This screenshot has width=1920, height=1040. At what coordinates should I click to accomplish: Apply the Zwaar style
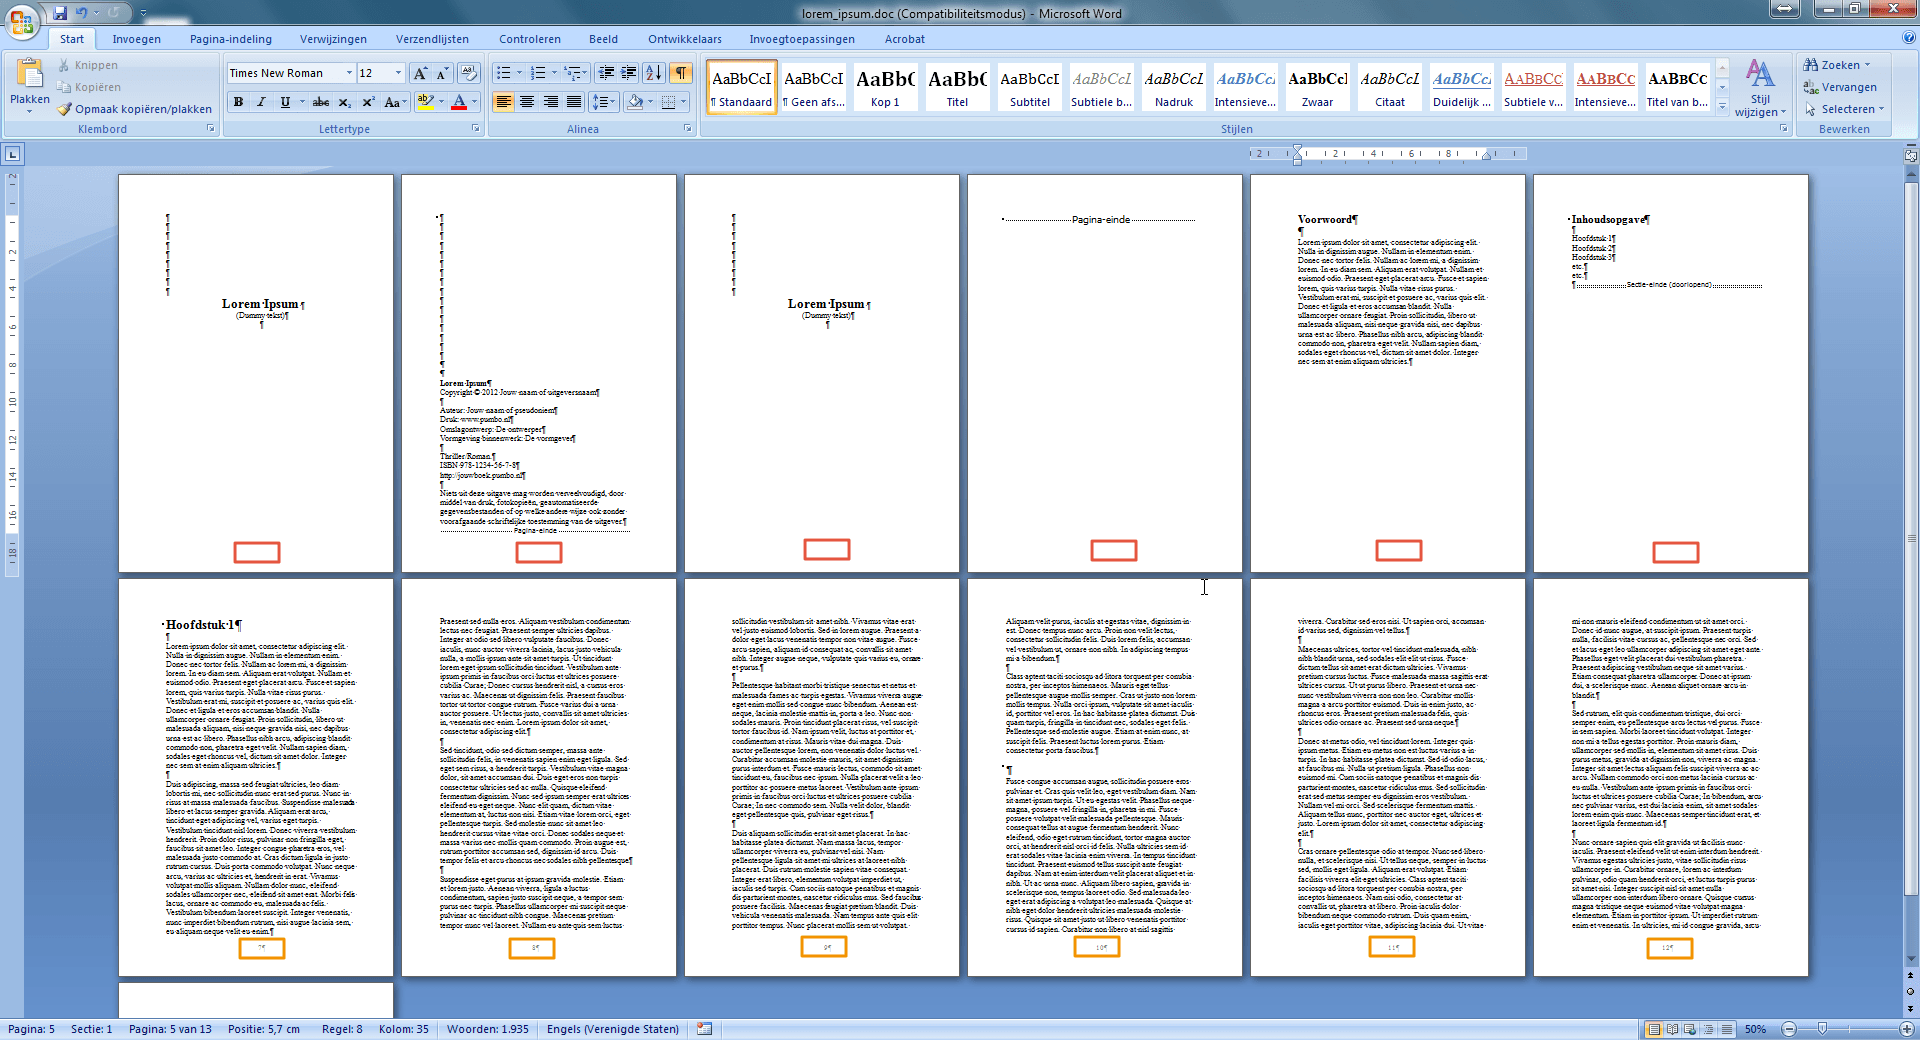[x=1317, y=87]
